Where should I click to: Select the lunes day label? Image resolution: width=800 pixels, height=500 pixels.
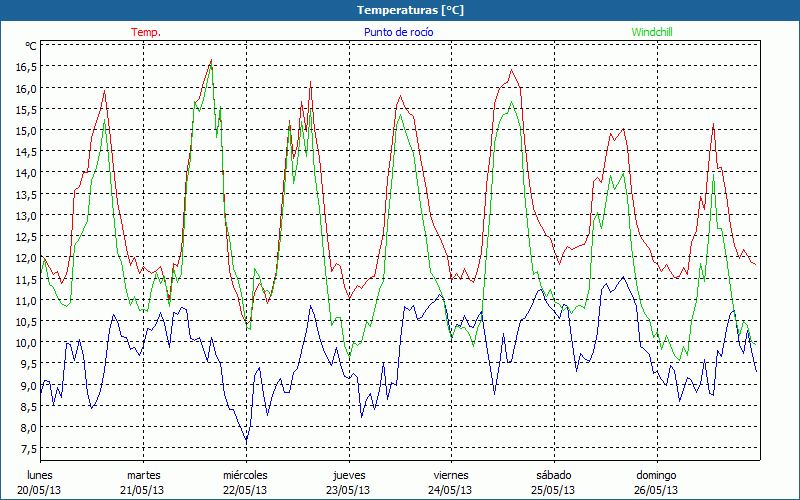(40, 475)
